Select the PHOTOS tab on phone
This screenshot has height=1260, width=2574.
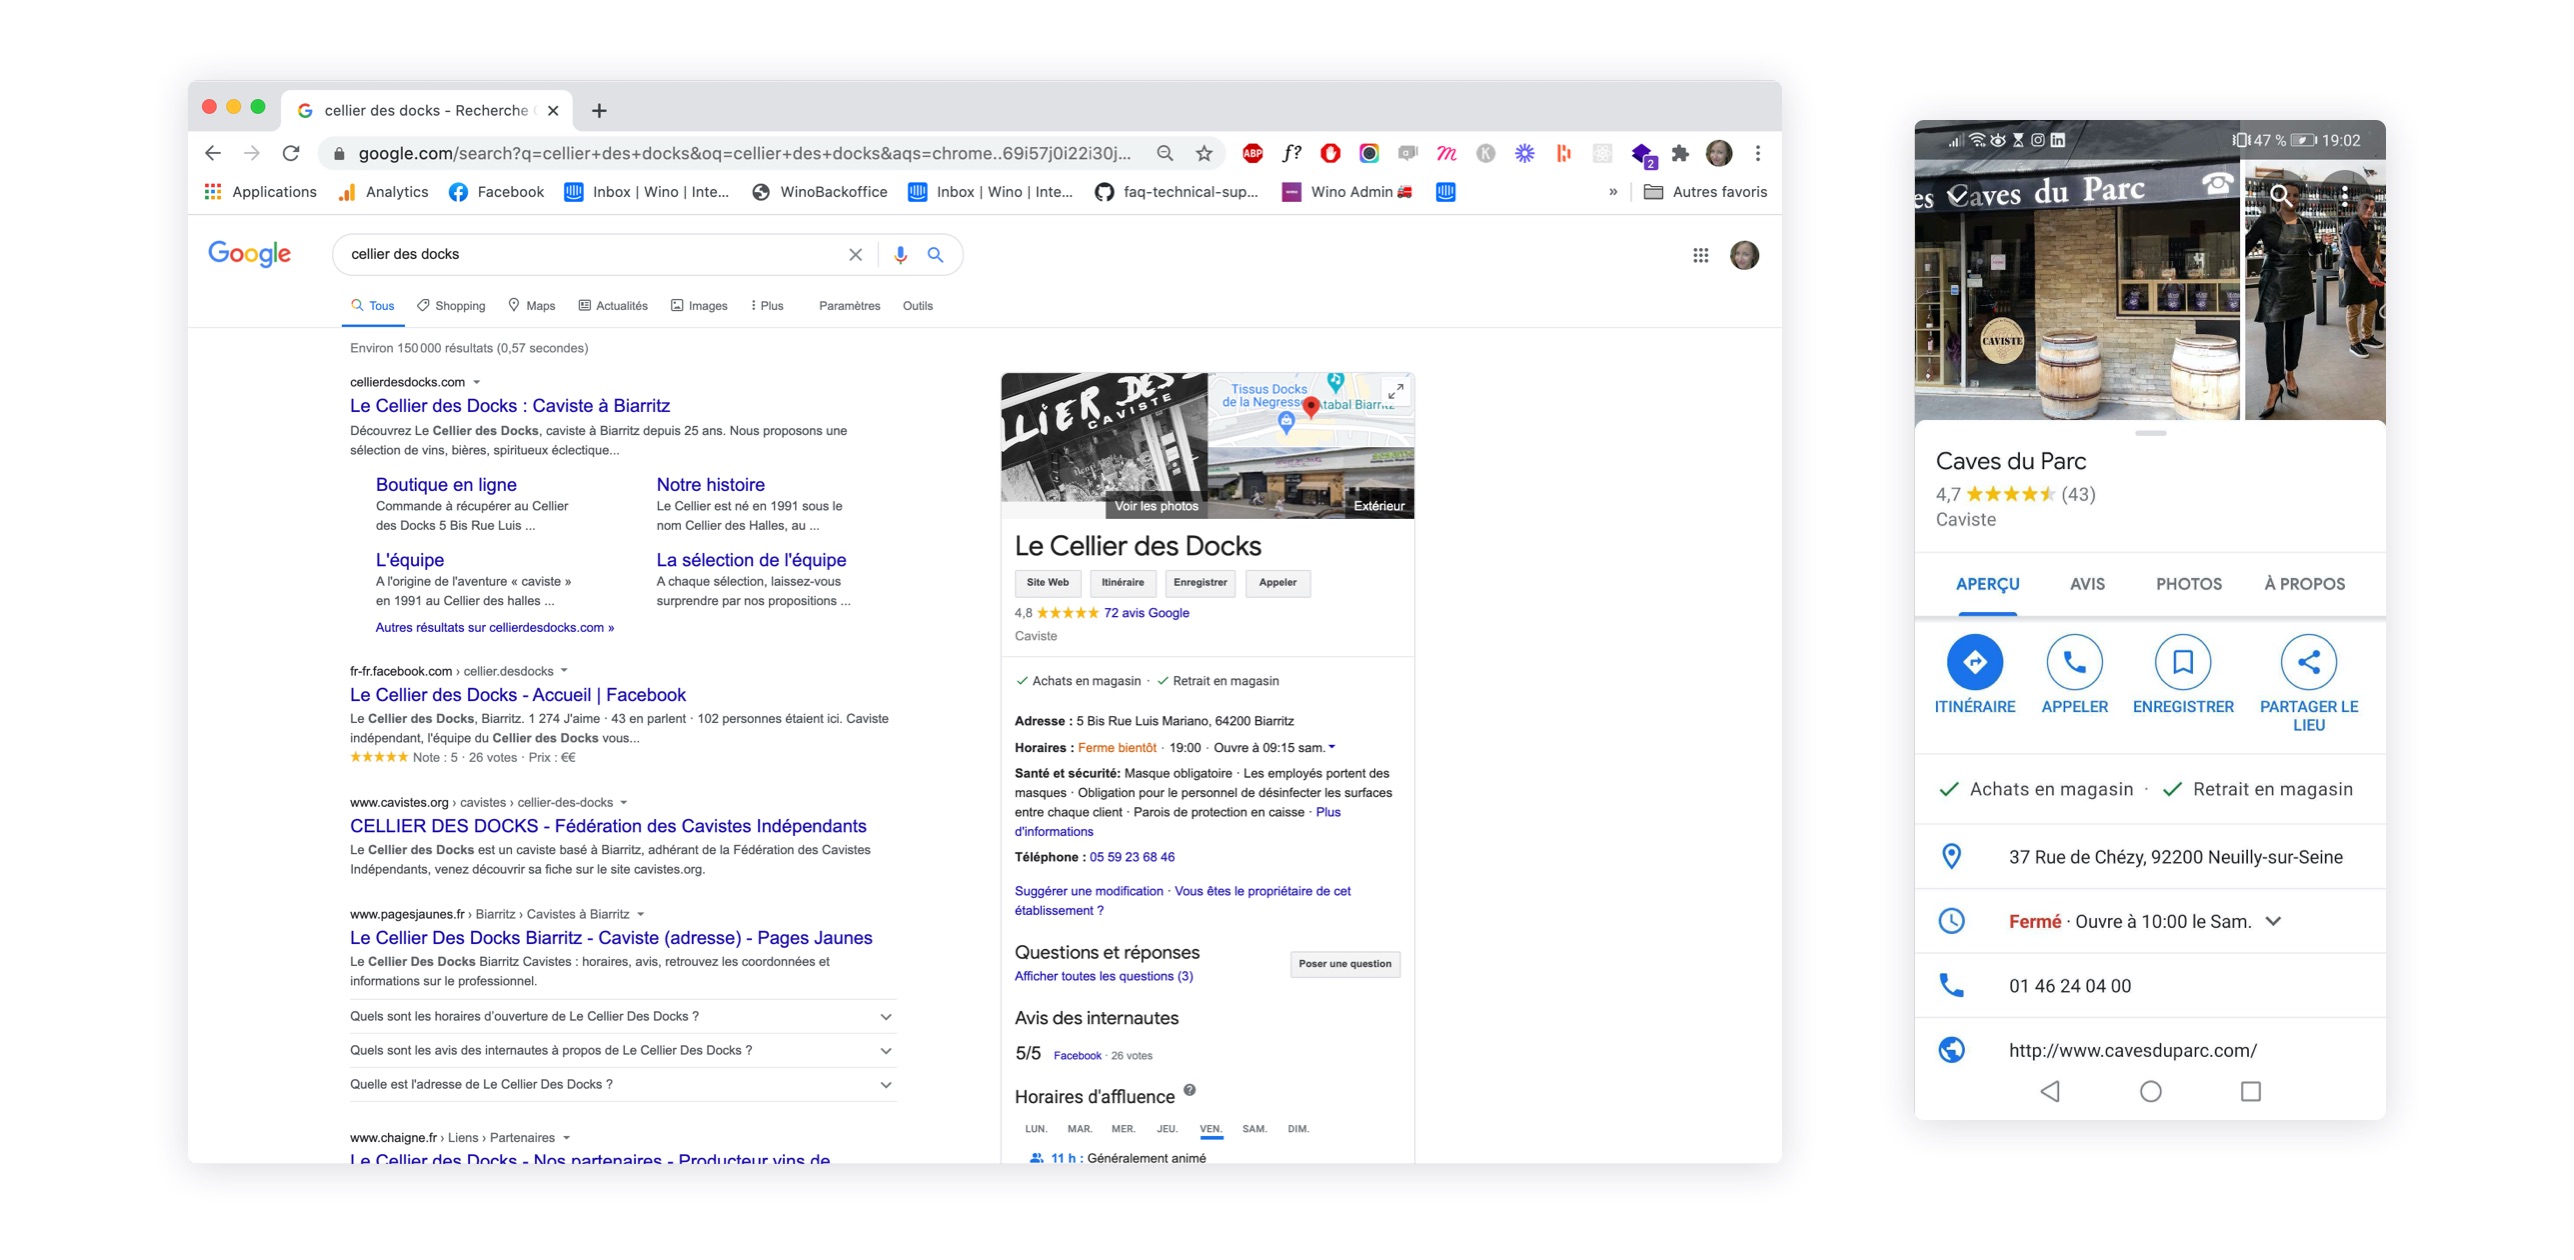2188,584
